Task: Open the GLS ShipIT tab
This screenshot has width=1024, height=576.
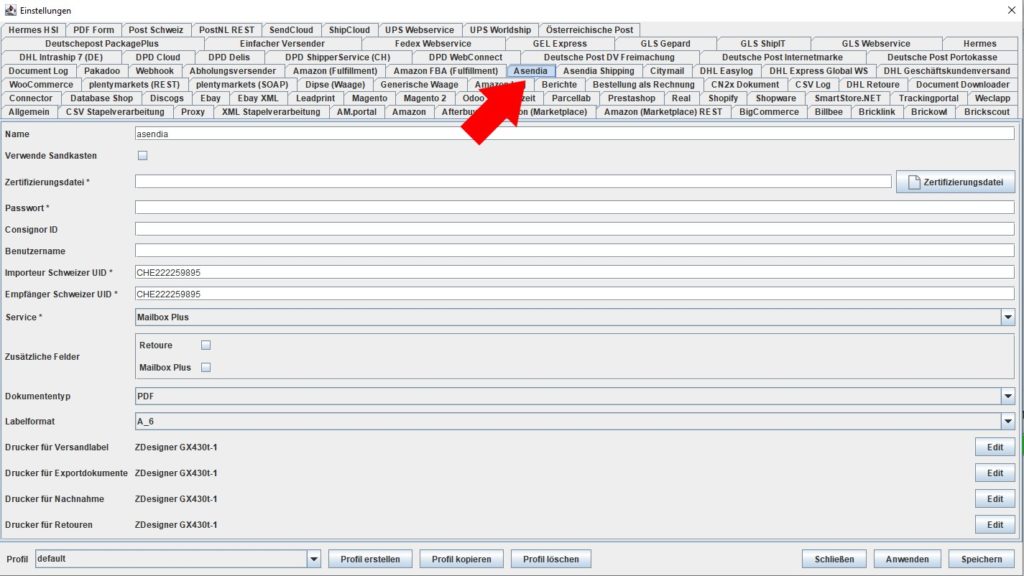Action: [763, 44]
